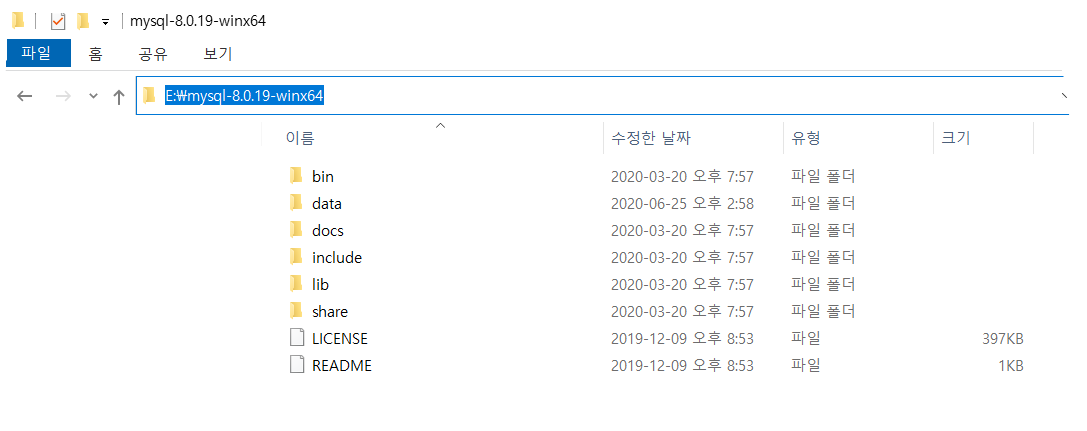The height and width of the screenshot is (431, 1087).
Task: Select the share folder icon
Action: [x=296, y=311]
